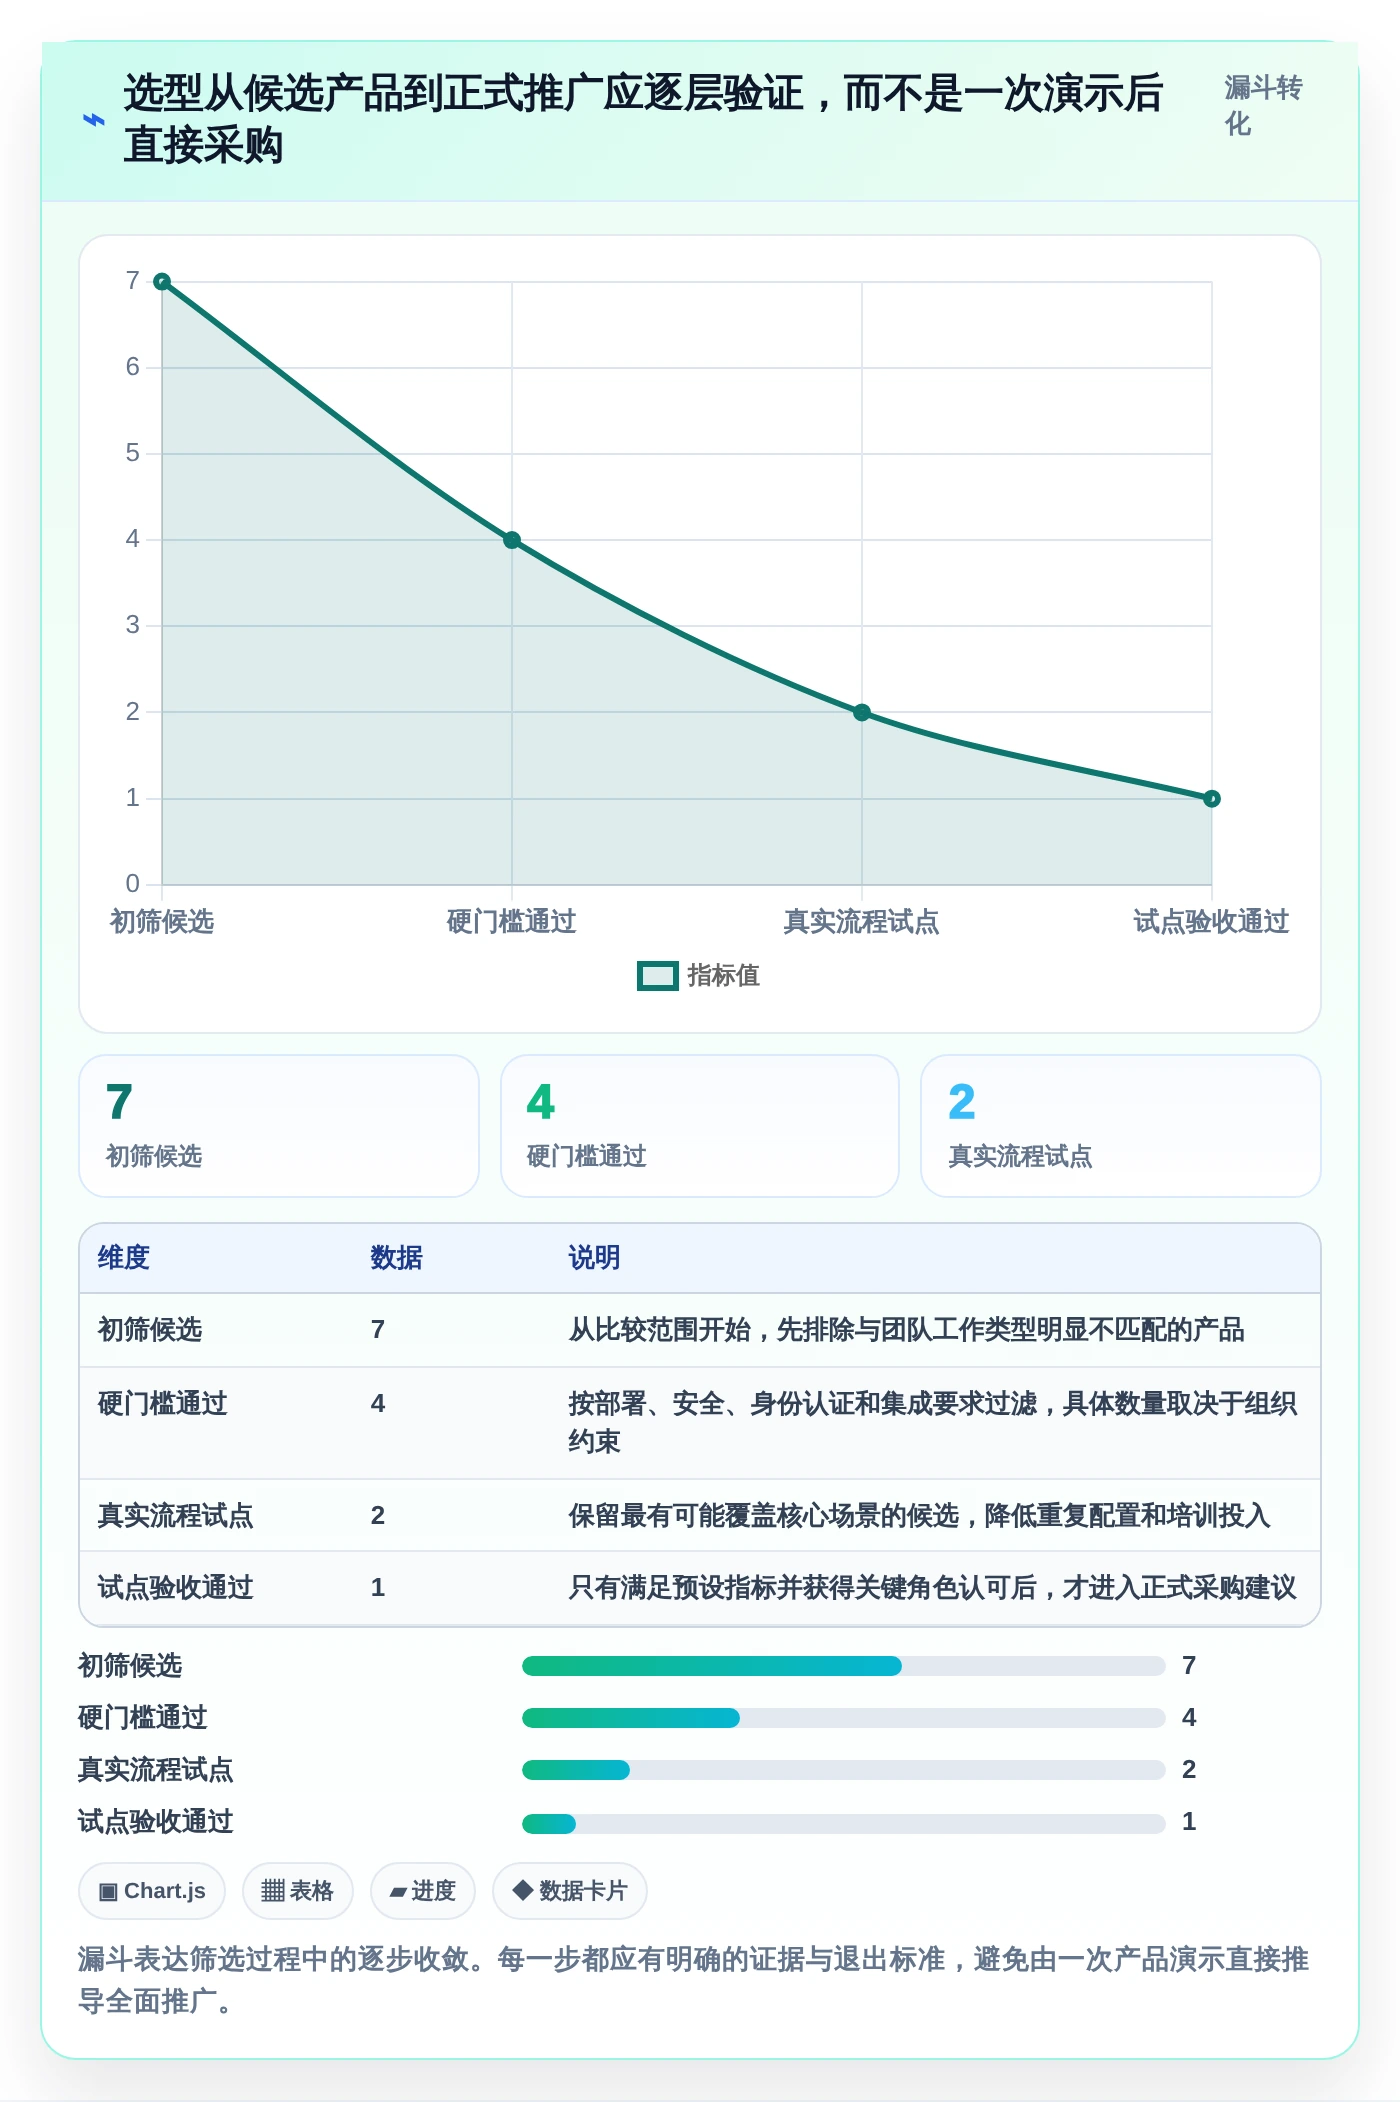
Task: Click the footer note starting 漏斗表达筛选过程
Action: coord(694,1980)
